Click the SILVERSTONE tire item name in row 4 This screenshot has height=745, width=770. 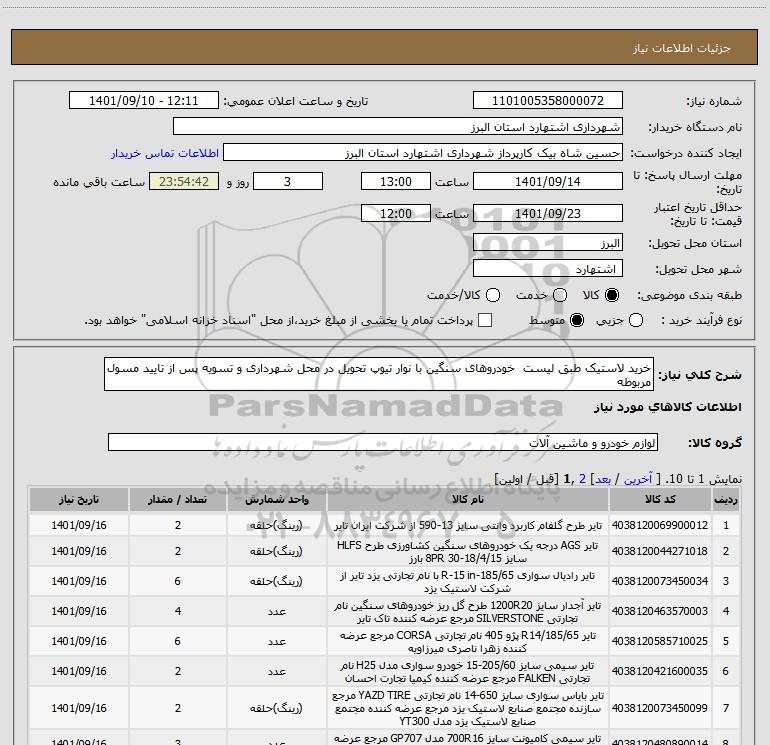tap(468, 612)
